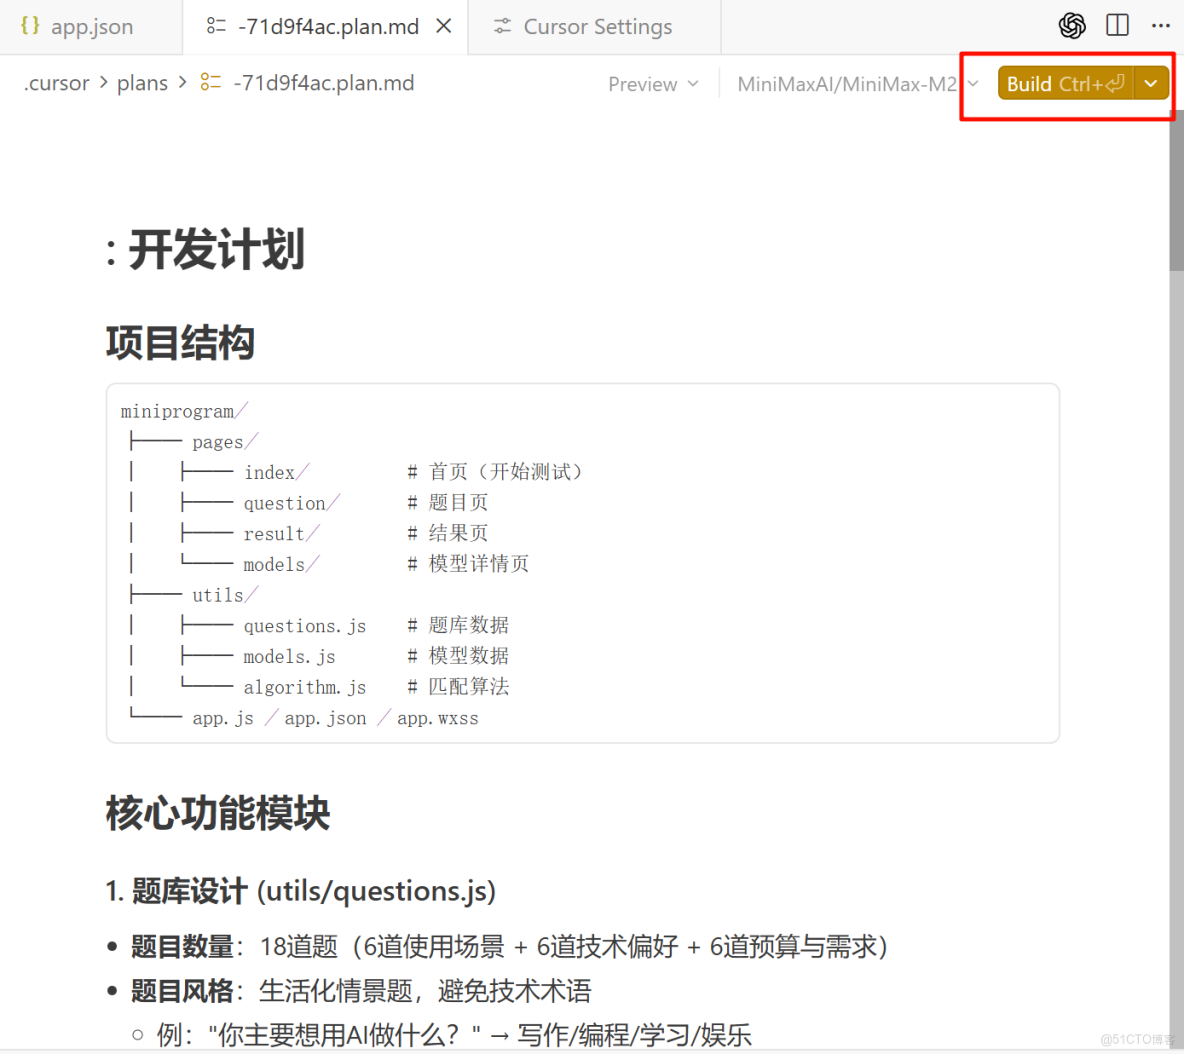Click the plan checklist icon on the plan.md tab
Image resolution: width=1184 pixels, height=1054 pixels.
click(x=215, y=27)
